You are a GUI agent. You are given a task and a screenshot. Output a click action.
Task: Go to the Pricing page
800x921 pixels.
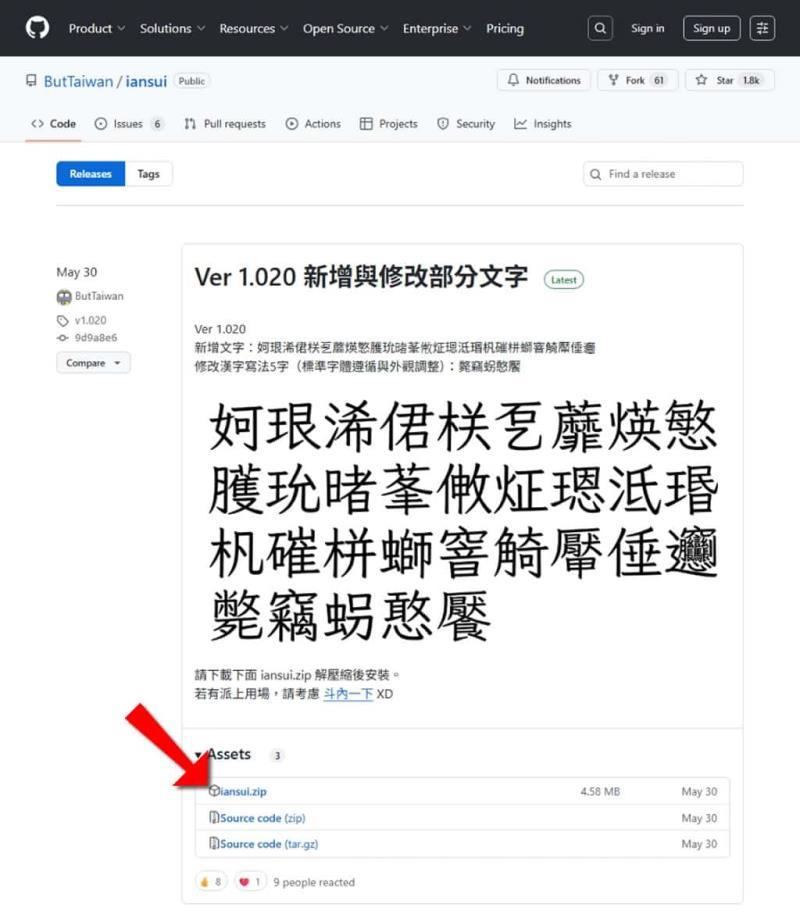[505, 28]
